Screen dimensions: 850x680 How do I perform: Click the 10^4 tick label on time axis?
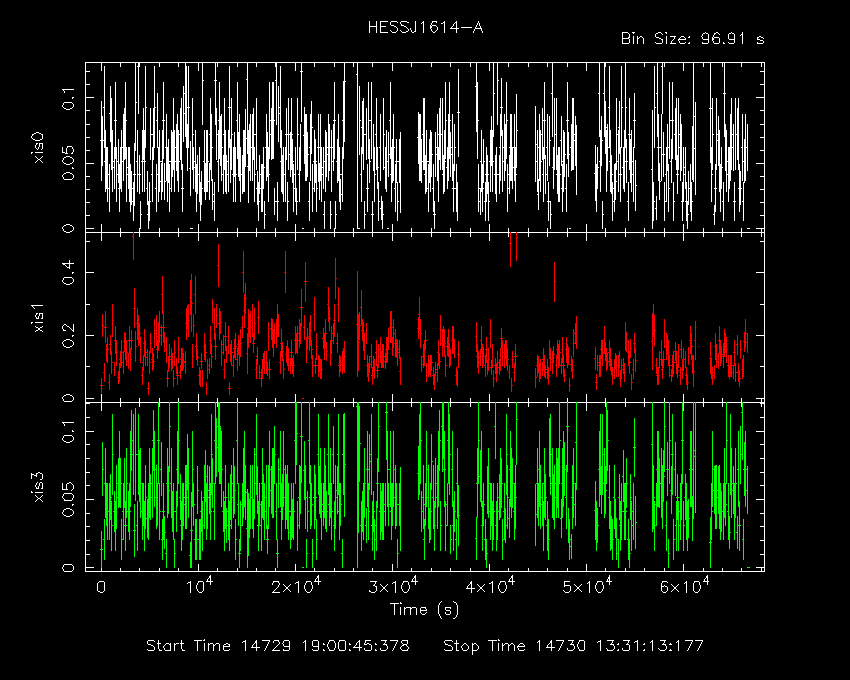tap(198, 586)
